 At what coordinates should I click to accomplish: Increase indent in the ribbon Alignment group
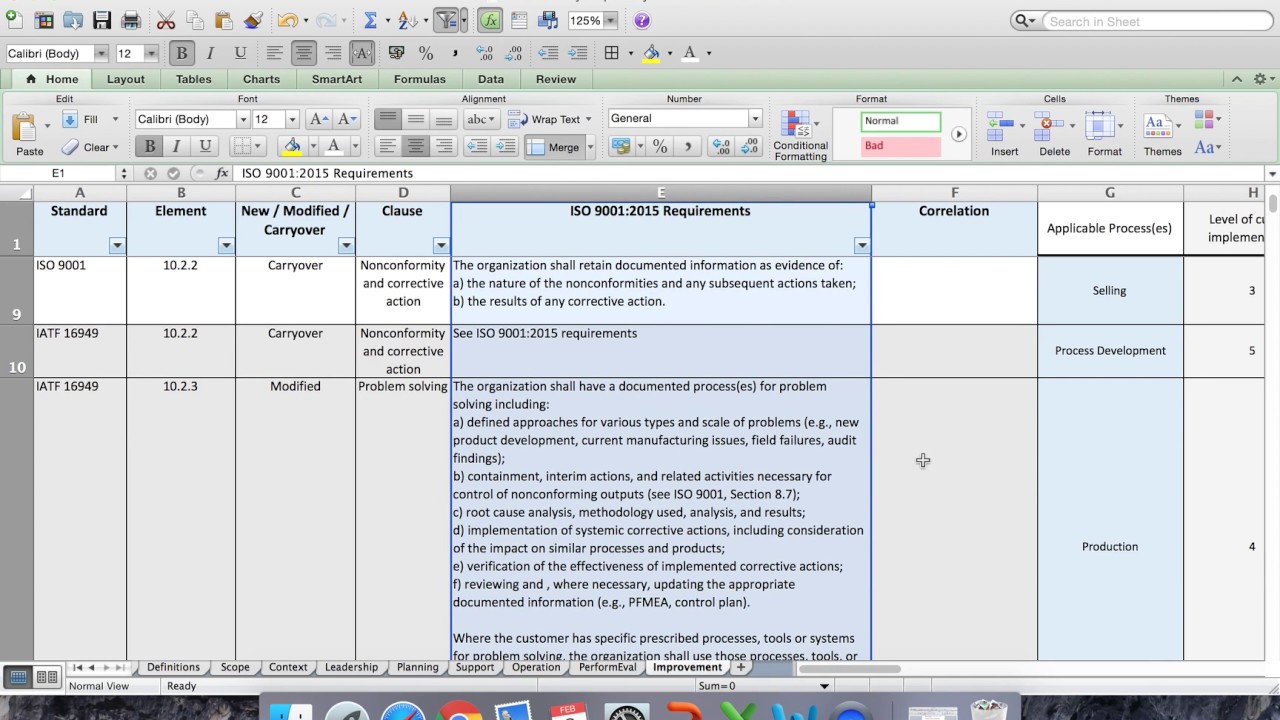(505, 146)
